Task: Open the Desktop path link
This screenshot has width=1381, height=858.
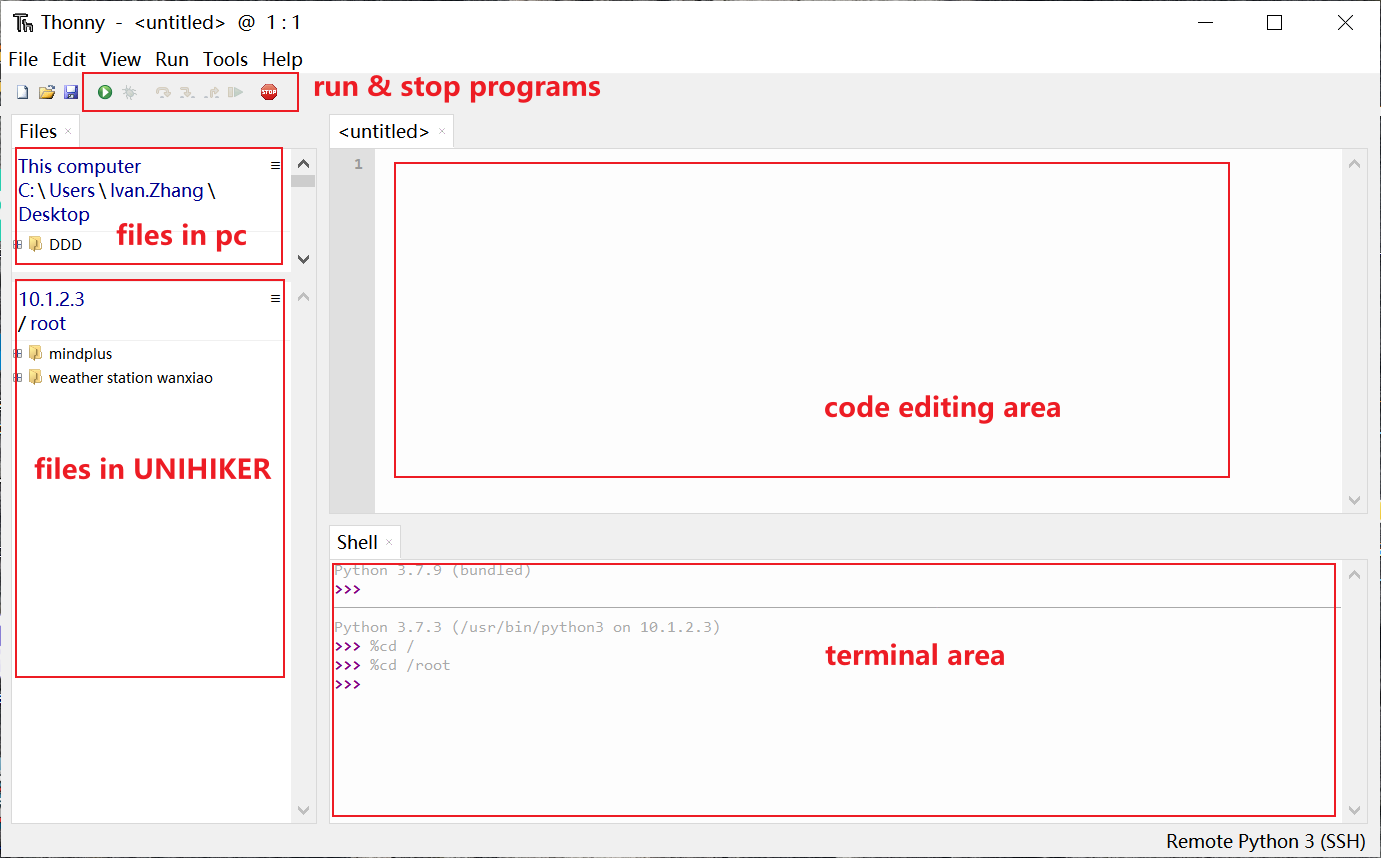Action: tap(53, 214)
